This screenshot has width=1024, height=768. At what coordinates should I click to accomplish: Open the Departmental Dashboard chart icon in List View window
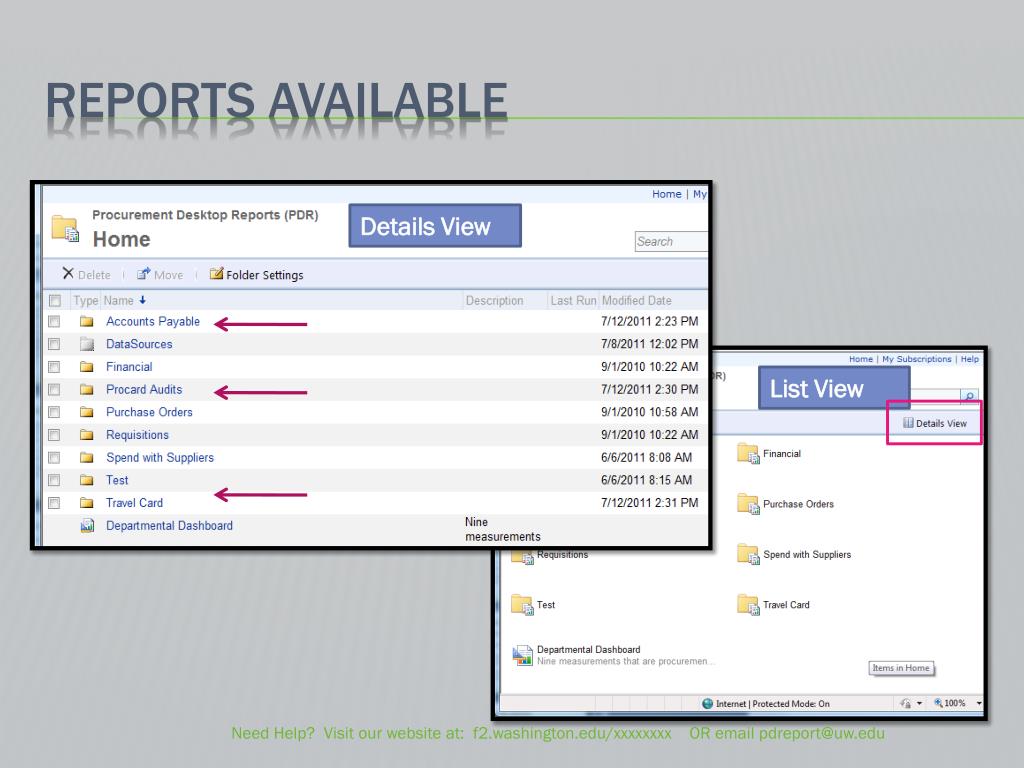pyautogui.click(x=522, y=655)
